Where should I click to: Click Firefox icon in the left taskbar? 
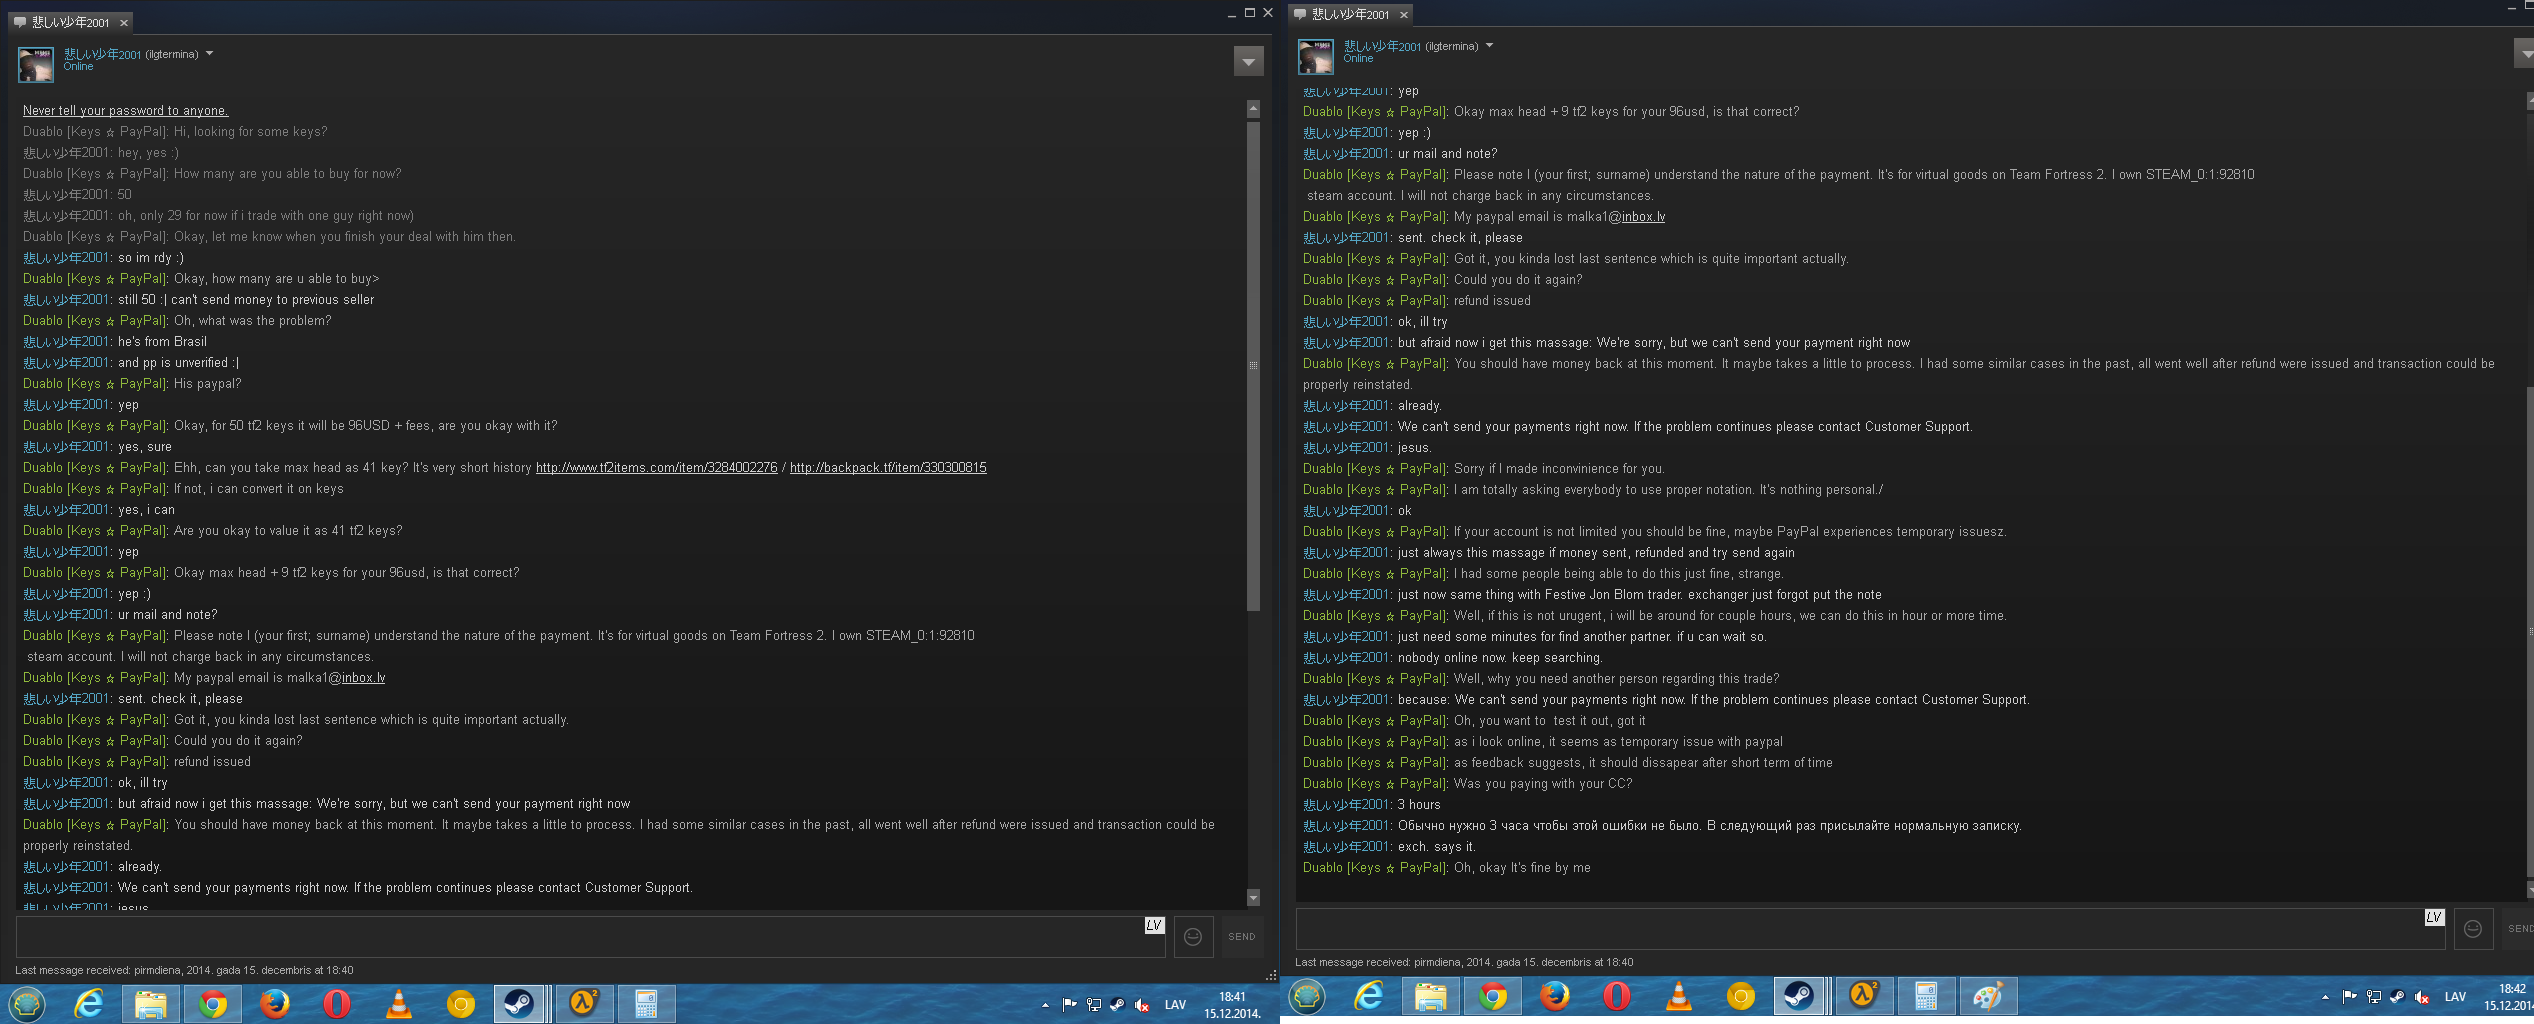click(274, 1004)
